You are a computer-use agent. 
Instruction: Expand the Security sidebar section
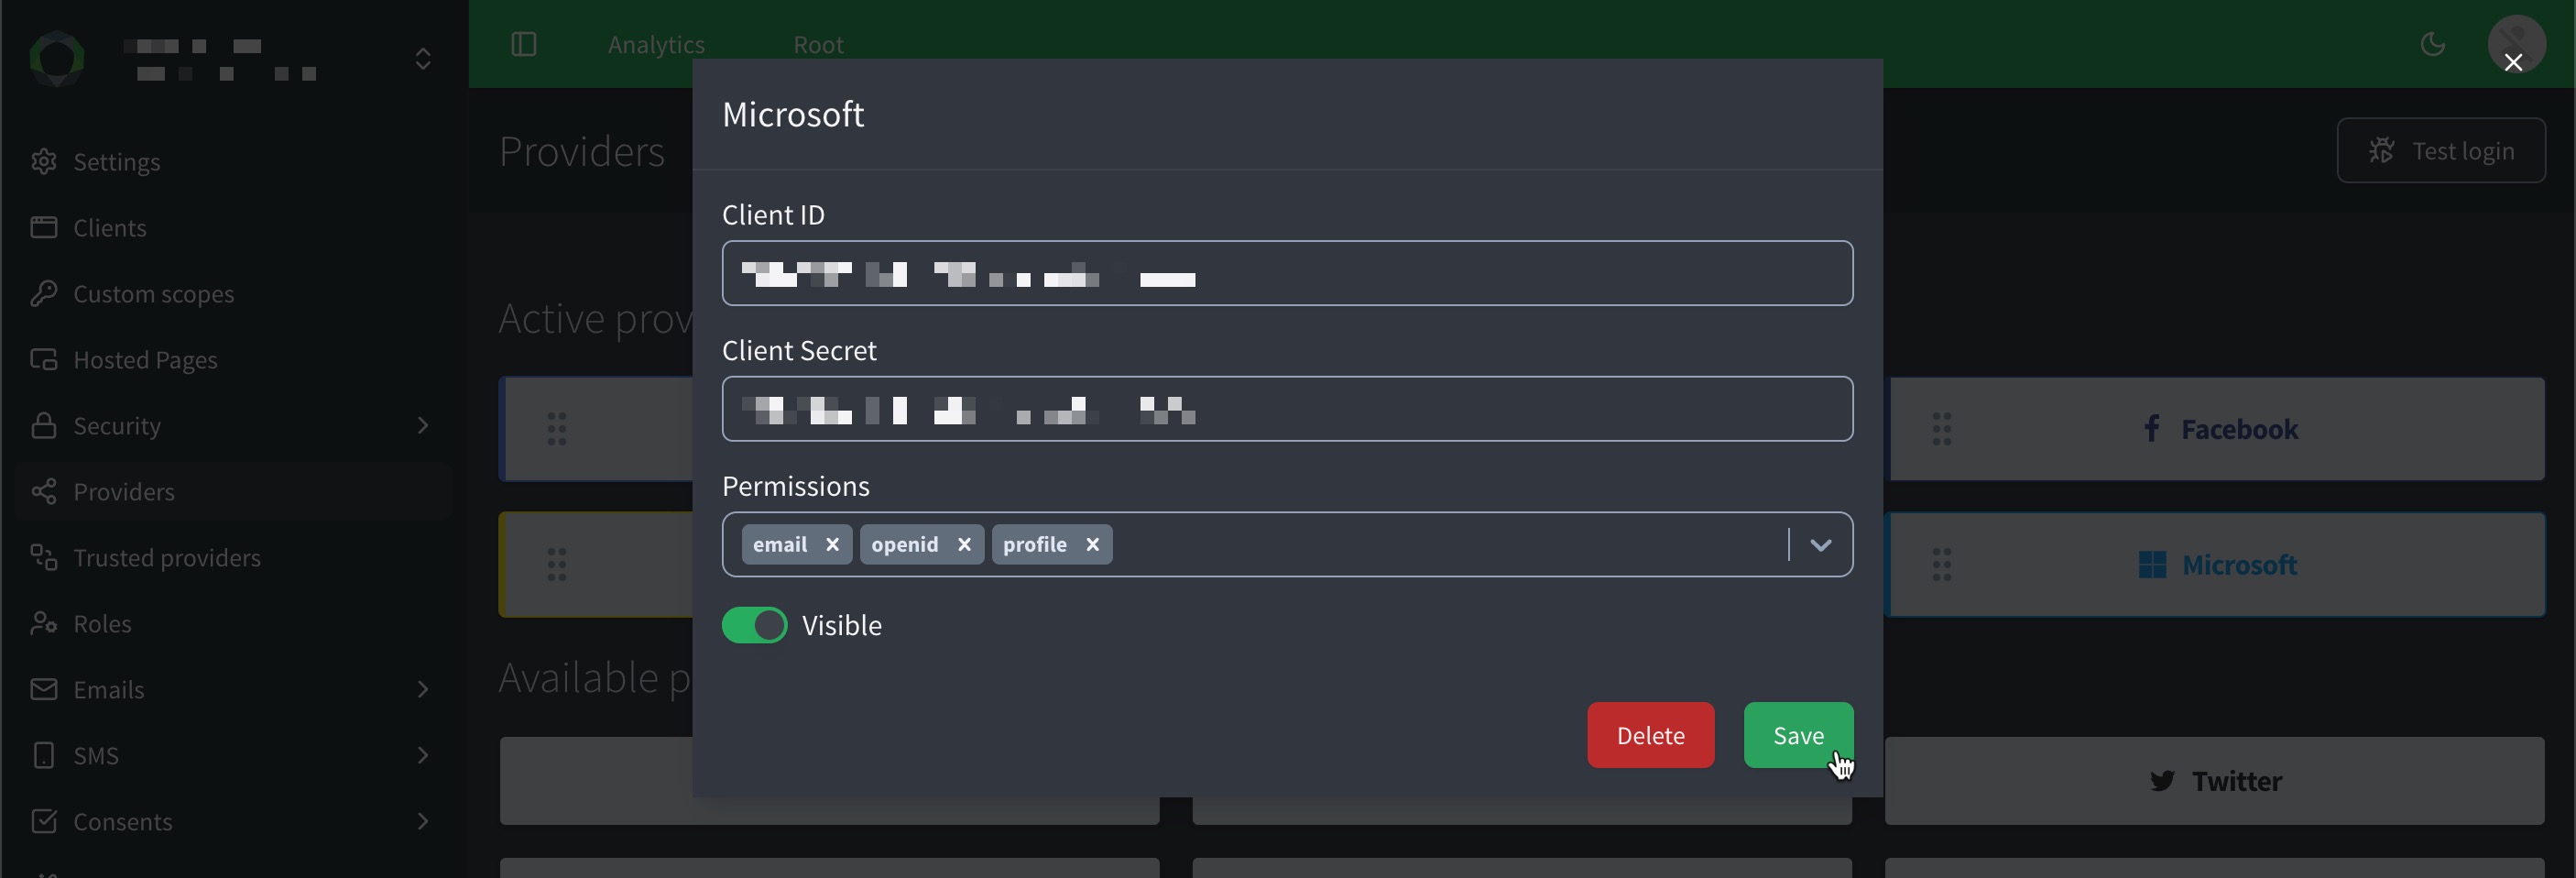(x=117, y=425)
